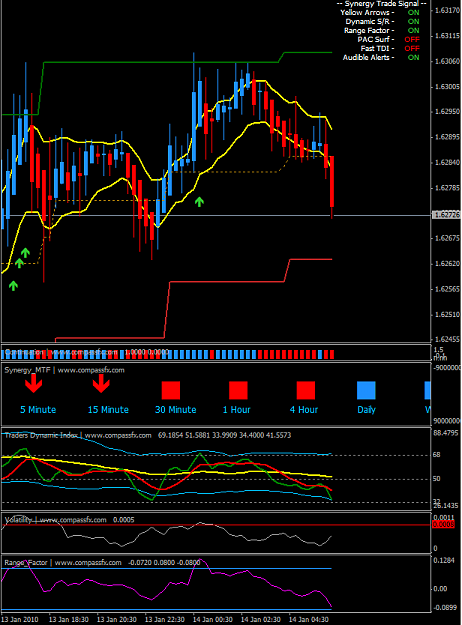
Task: Click the ON status beside Dynamic S/R
Action: click(413, 22)
